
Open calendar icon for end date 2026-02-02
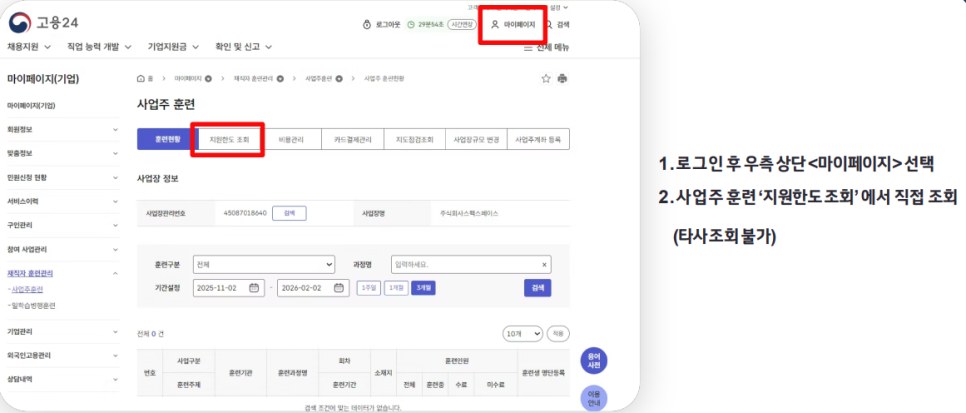(x=338, y=288)
